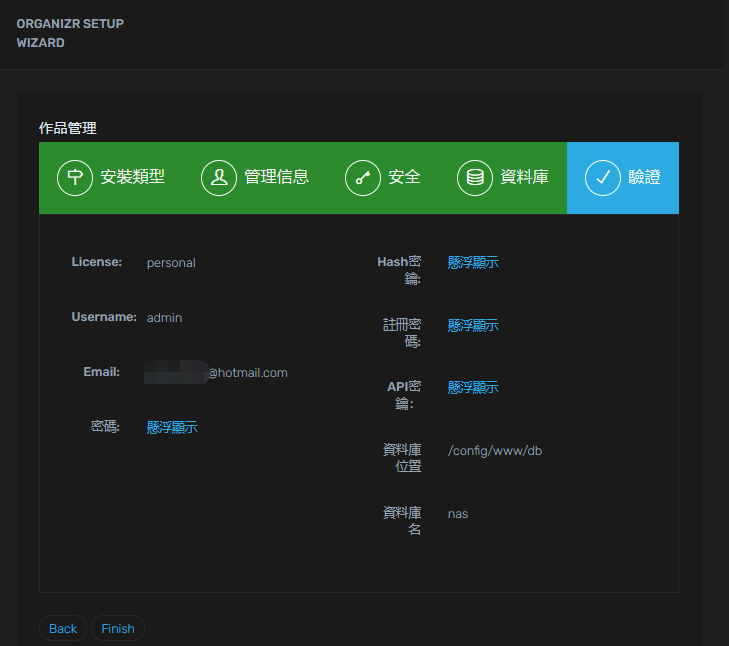
Task: Open the 安裝類型 wizard step
Action: 111,178
